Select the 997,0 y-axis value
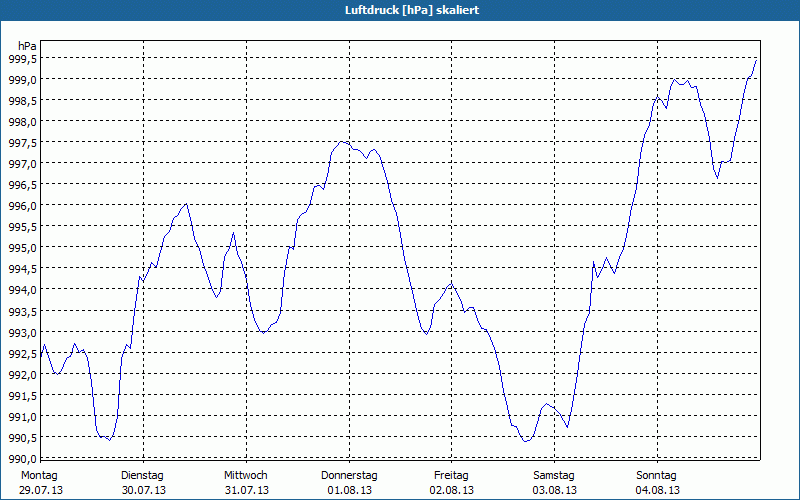Viewport: 800px width, 500px height. coord(22,164)
